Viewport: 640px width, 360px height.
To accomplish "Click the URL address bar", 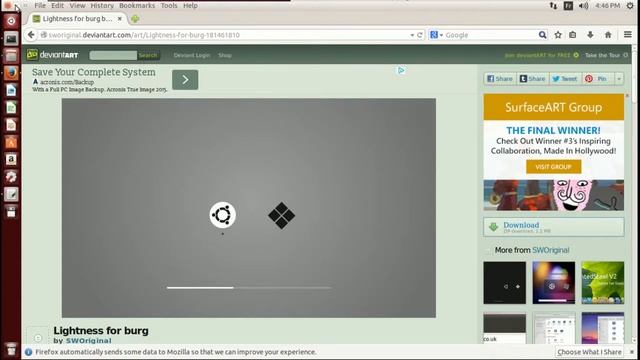I will 224,35.
